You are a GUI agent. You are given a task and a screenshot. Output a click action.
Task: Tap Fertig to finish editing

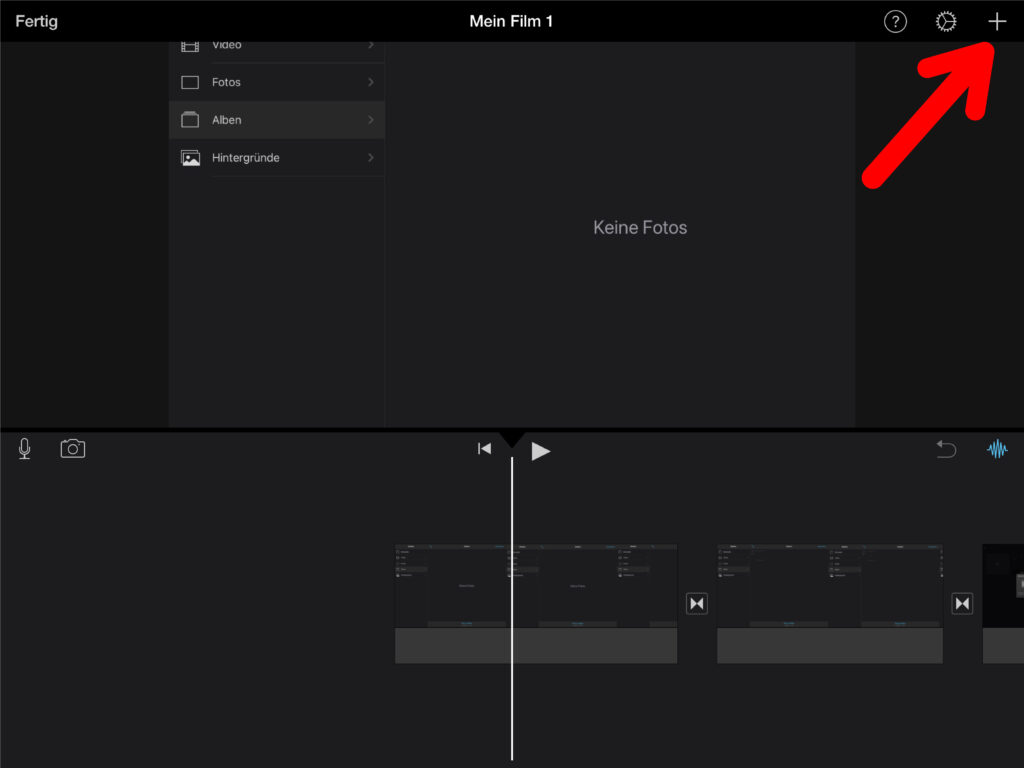click(36, 21)
